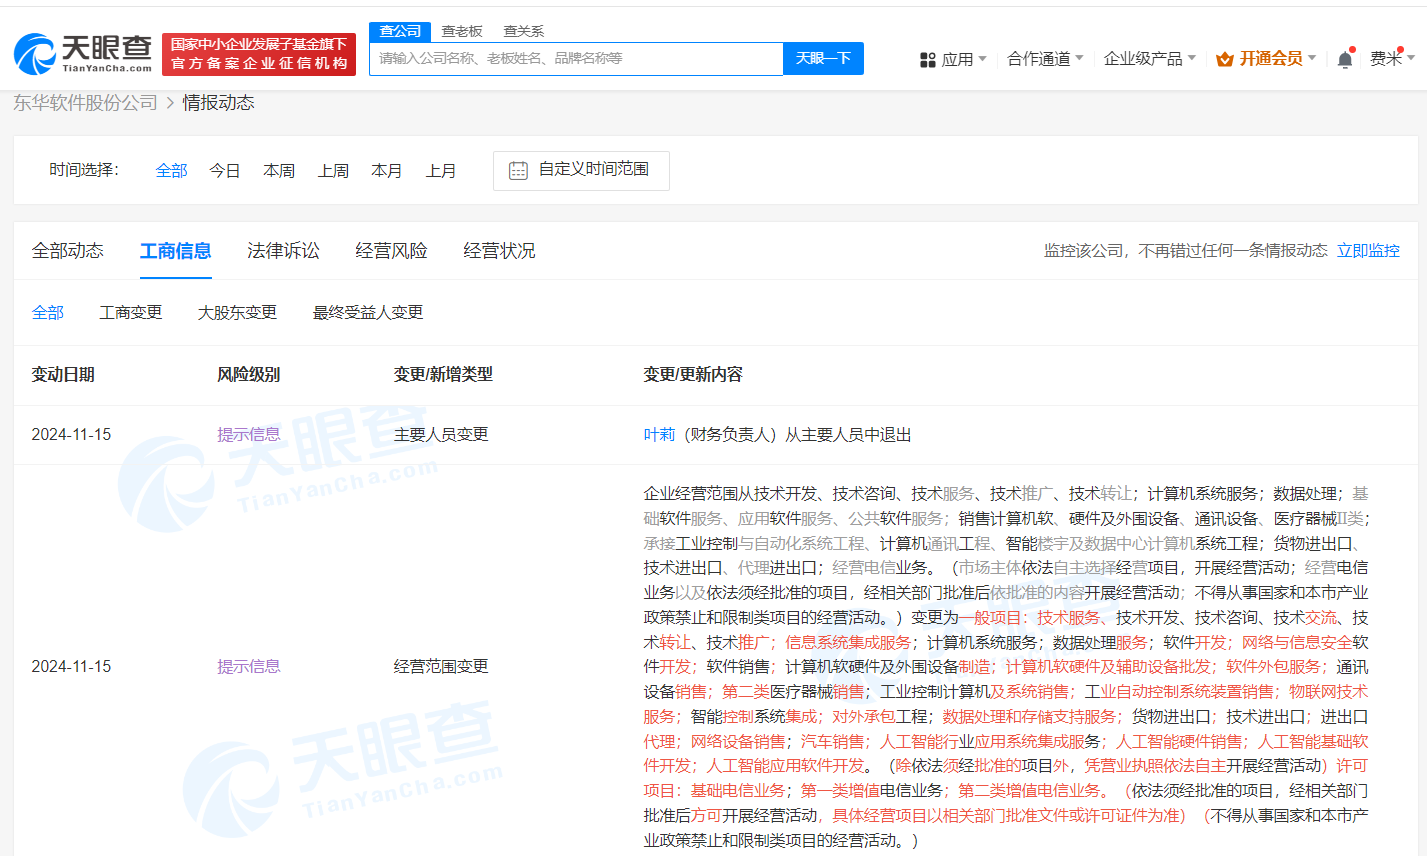Viewport: 1427px width, 856px height.
Task: Go to 东华软件股份公司 breadcrumb
Action: 85,103
